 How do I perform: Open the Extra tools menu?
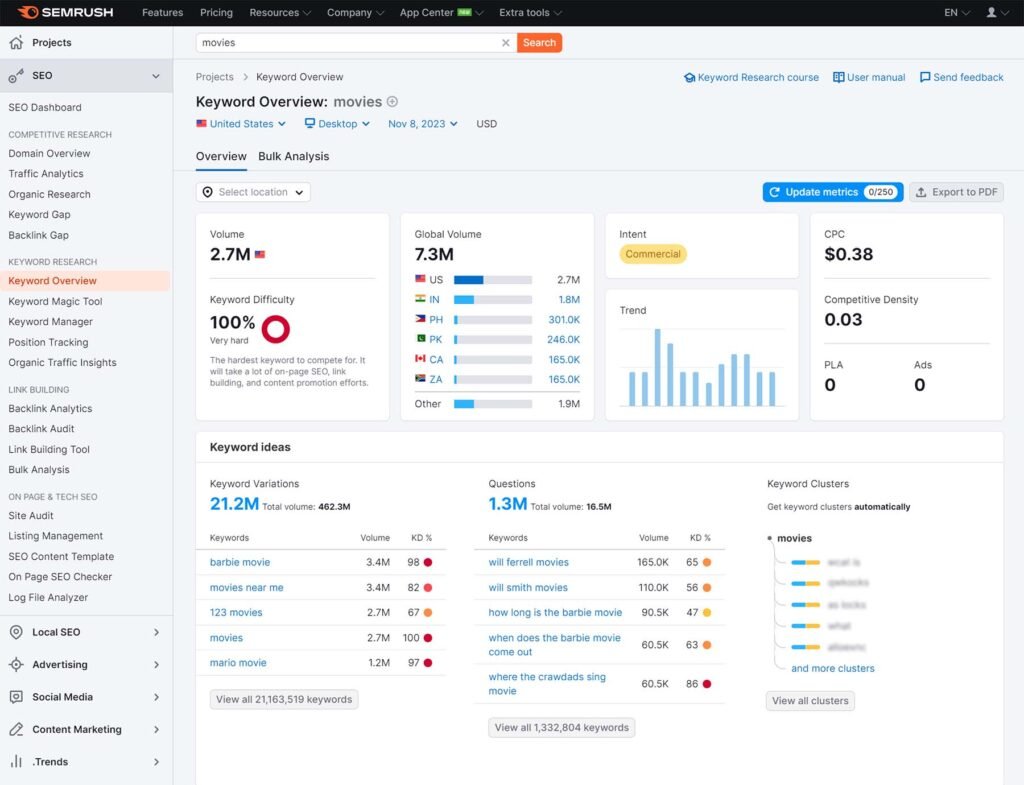pos(530,12)
